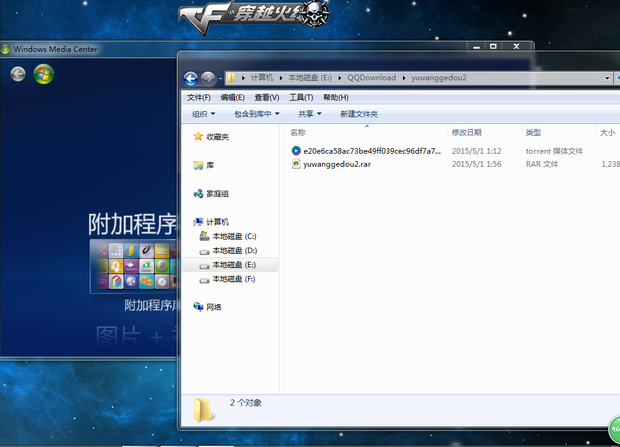This screenshot has width=620, height=447.
Task: Select the torrent file icon e20e6ca58ac...
Action: tap(296, 151)
